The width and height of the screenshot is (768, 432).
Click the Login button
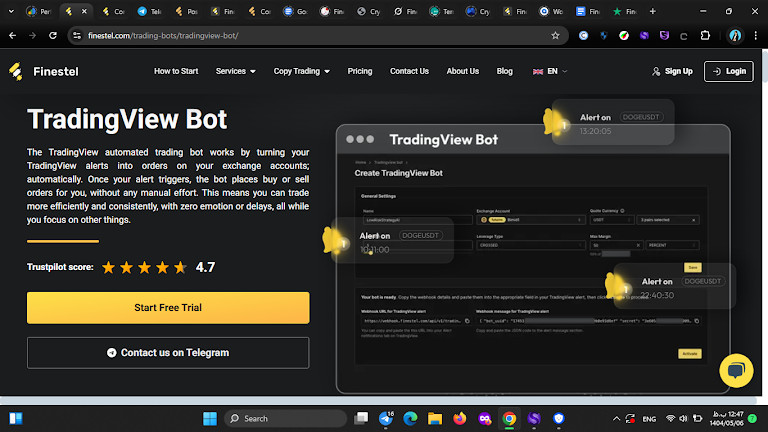tap(729, 72)
